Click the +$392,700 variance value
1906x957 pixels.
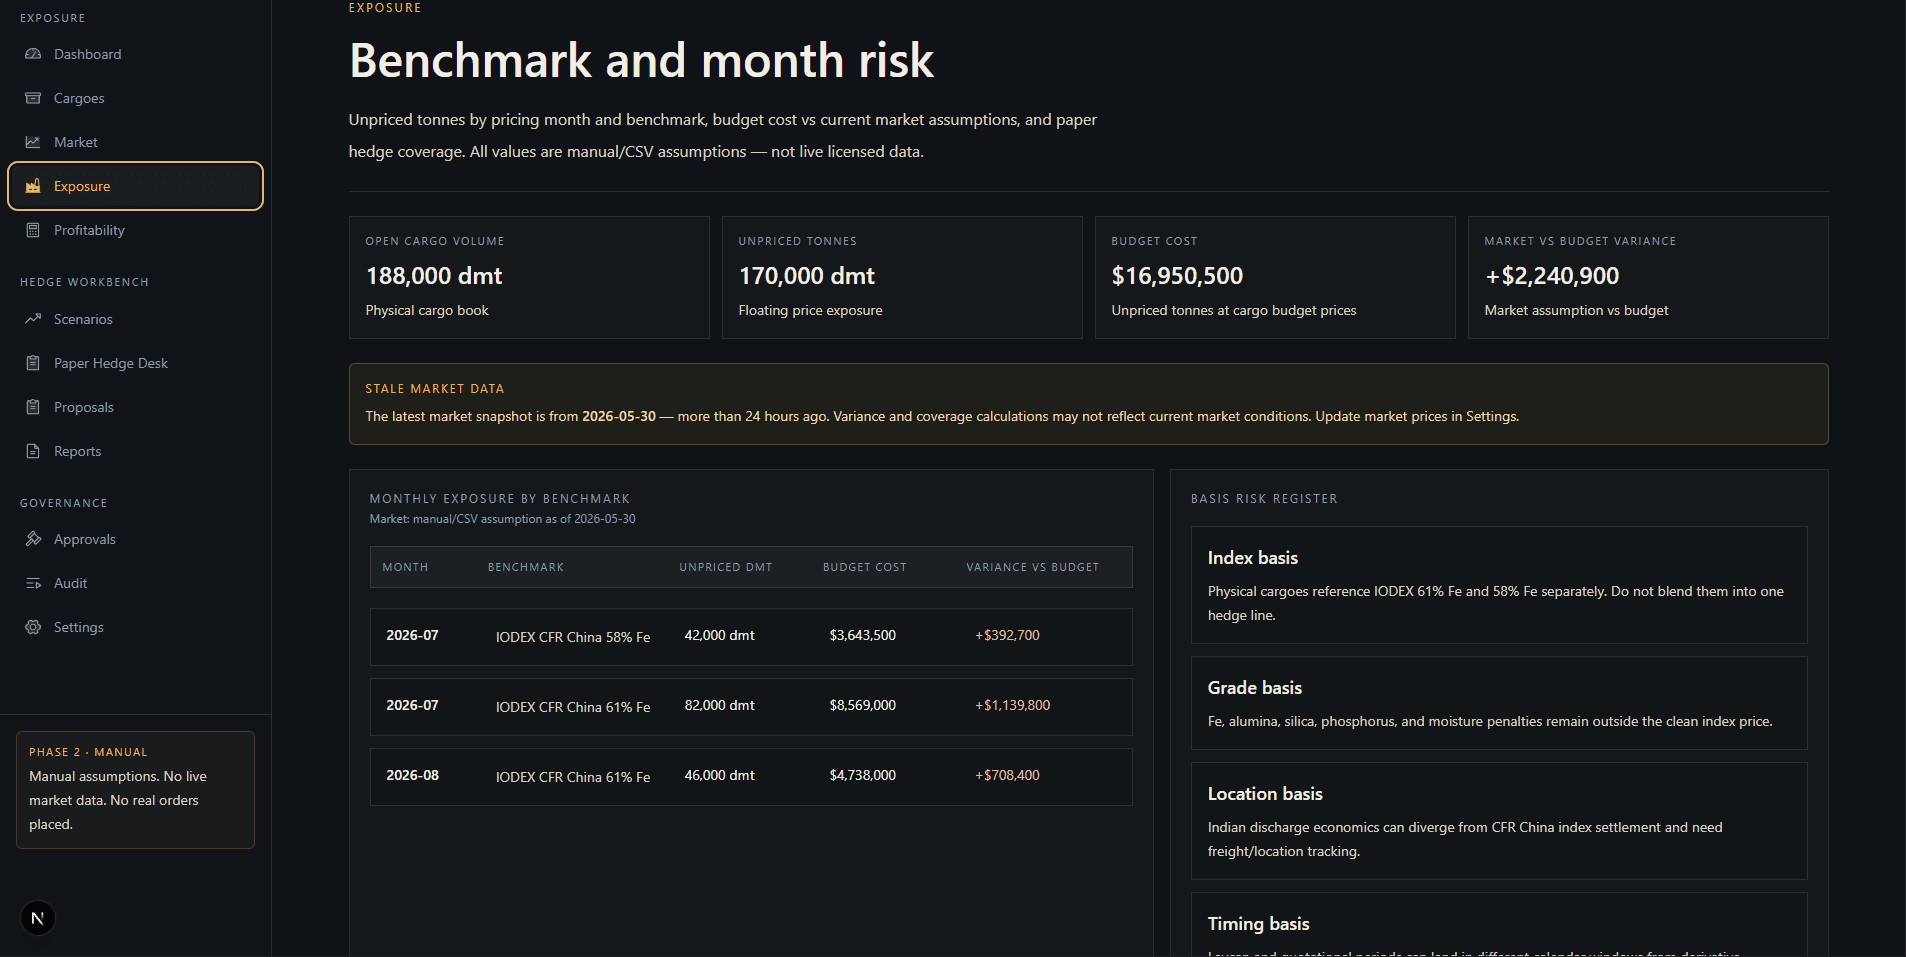(1008, 635)
